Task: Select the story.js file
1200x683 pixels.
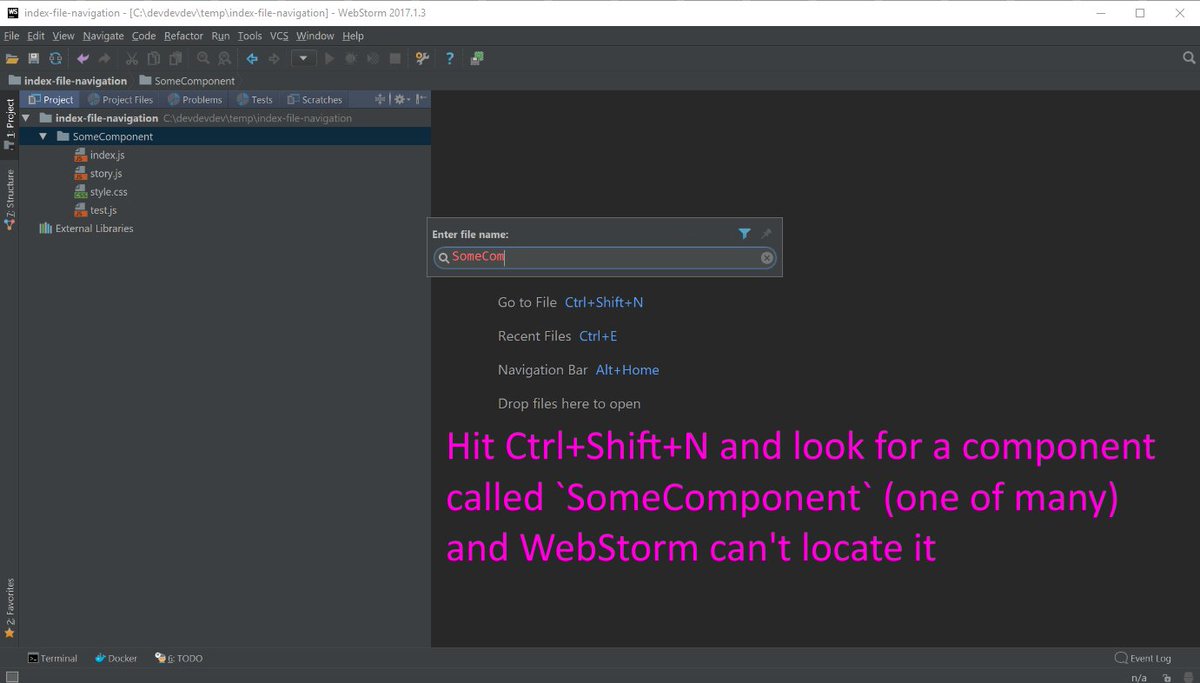Action: [99, 173]
